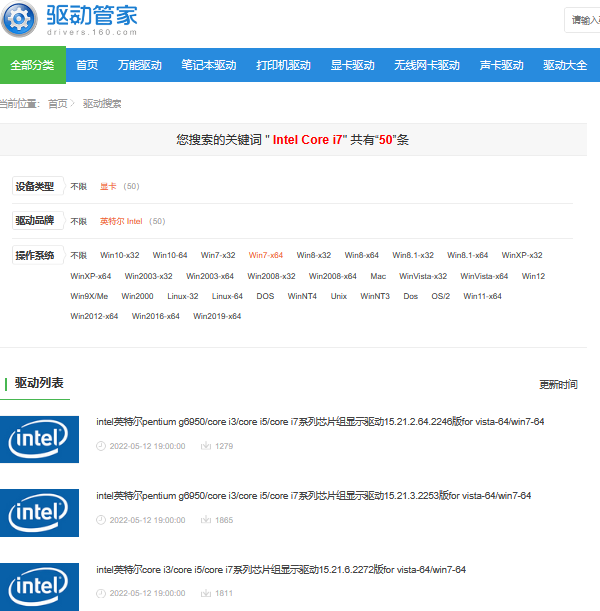
Task: Filter by OS/2
Action: point(440,296)
